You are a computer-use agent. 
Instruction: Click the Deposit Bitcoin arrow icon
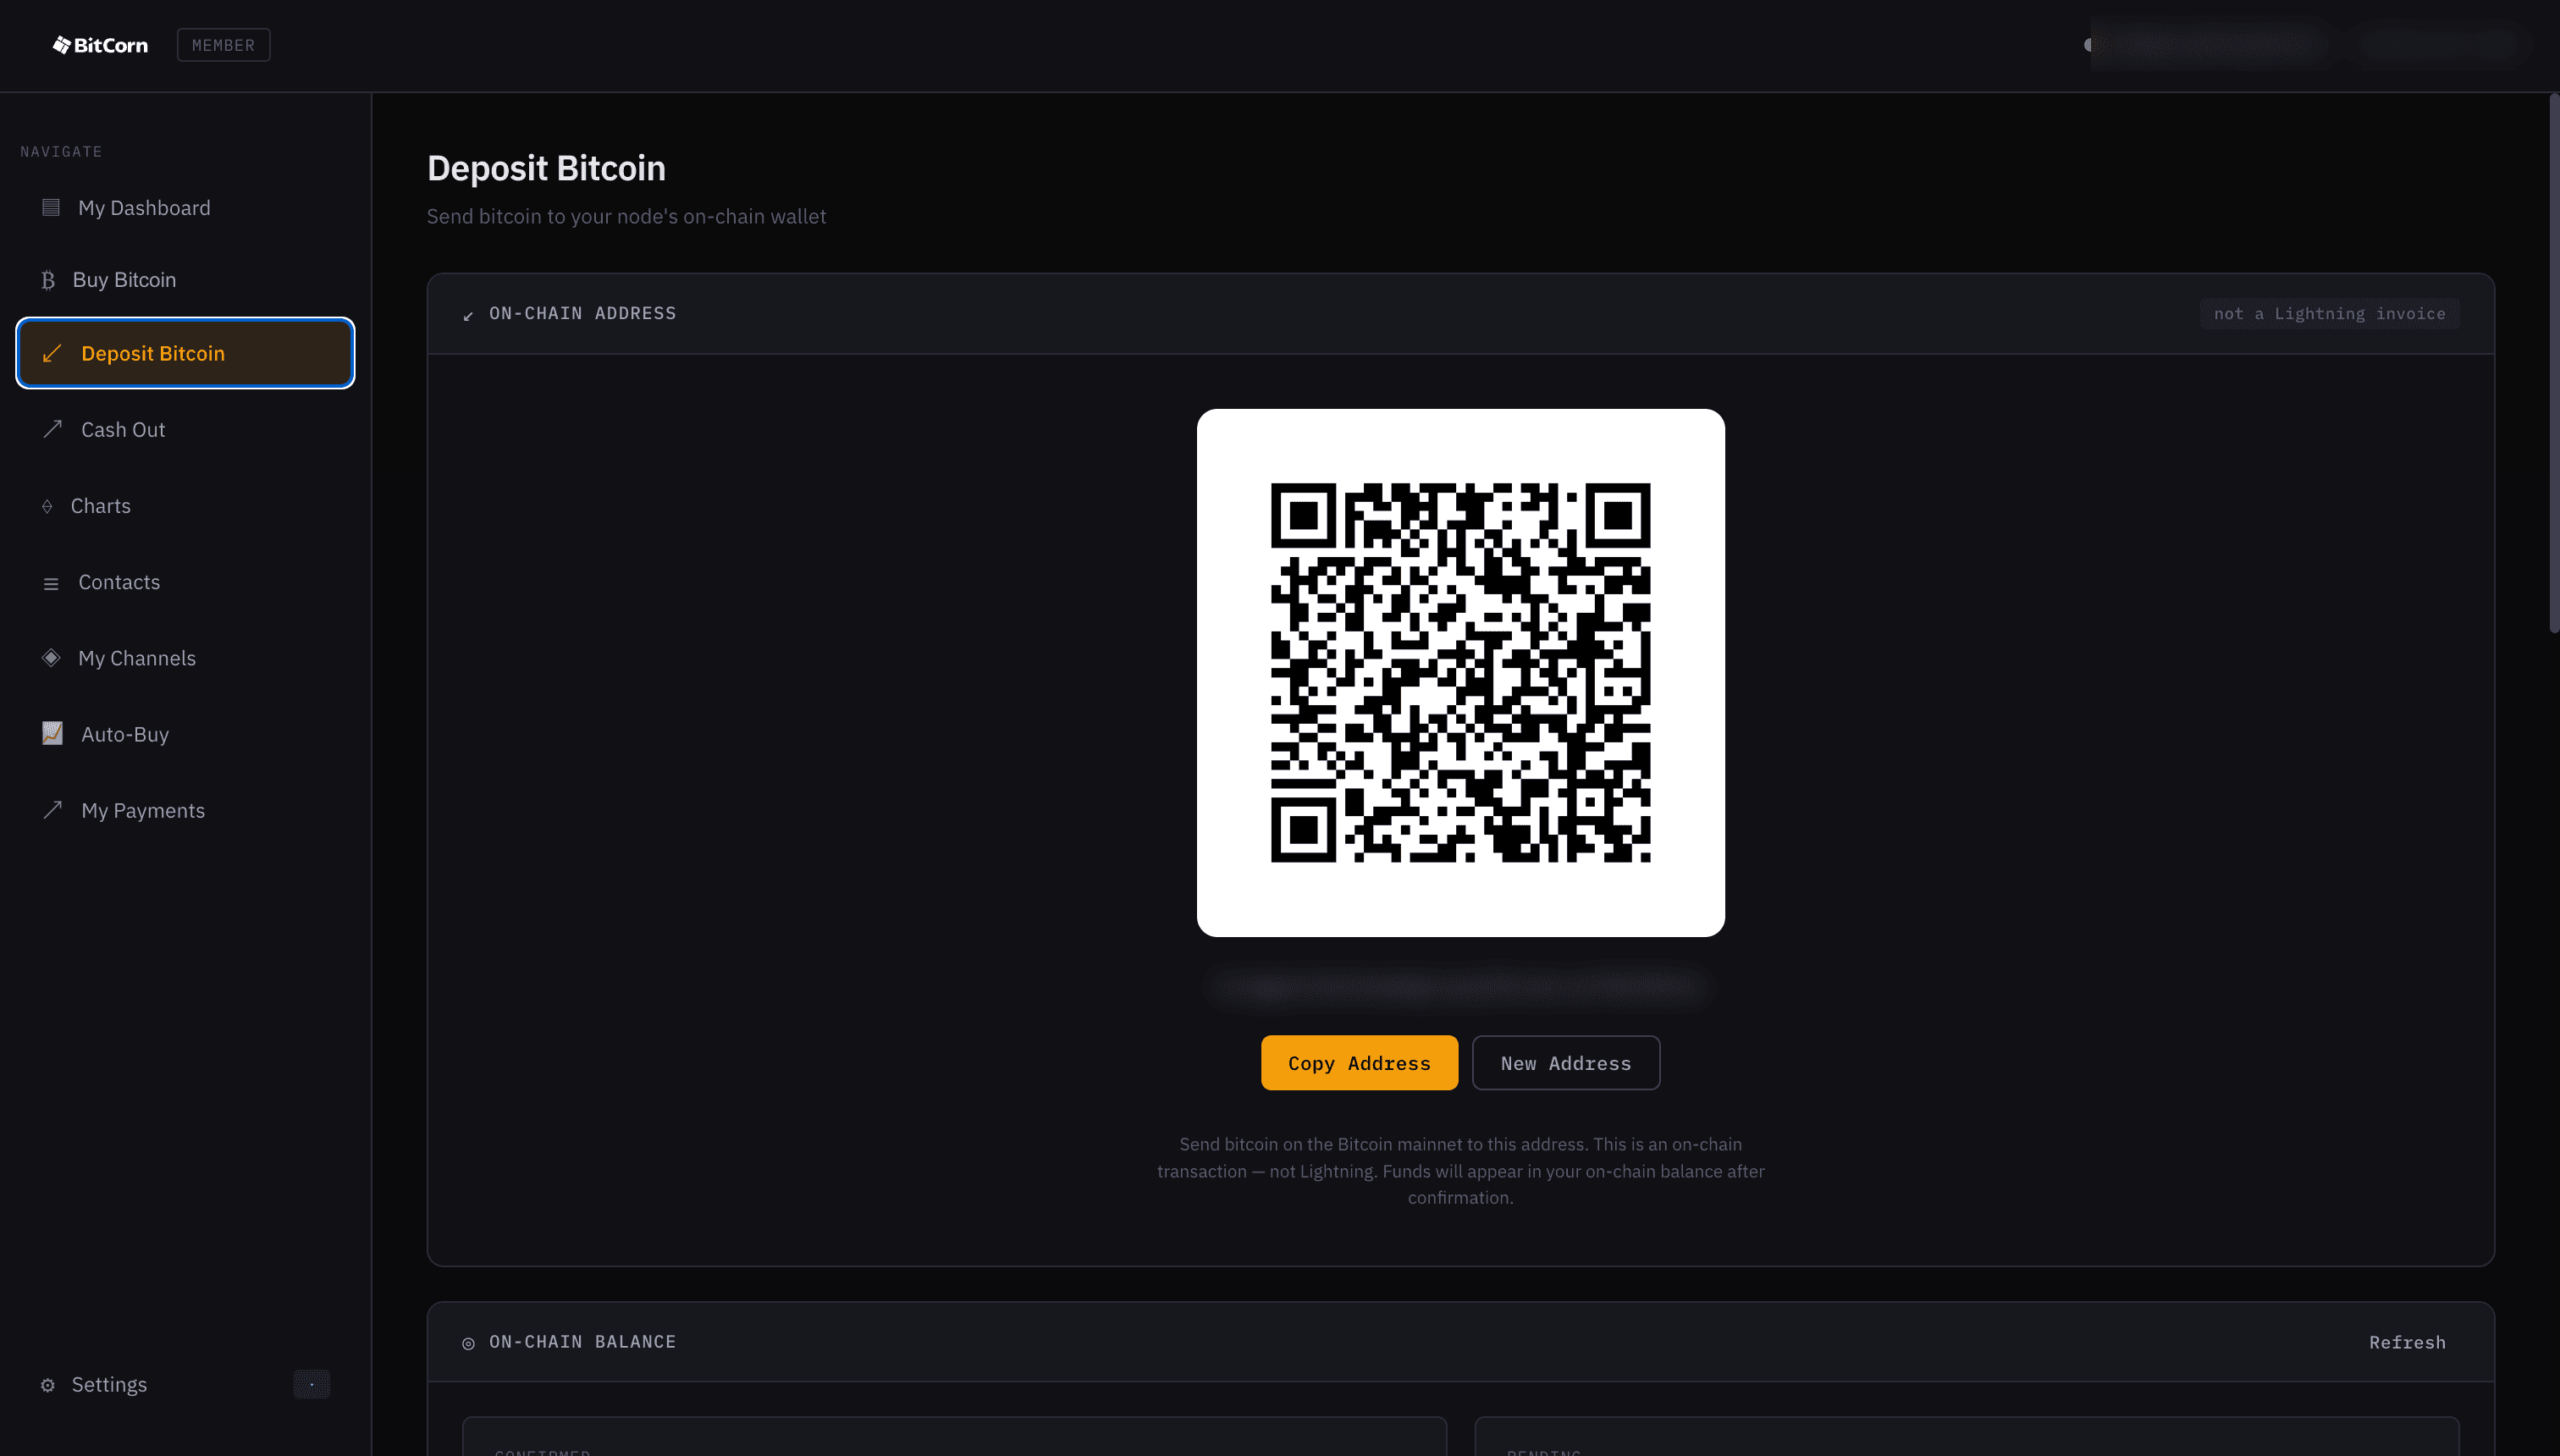tap(52, 354)
